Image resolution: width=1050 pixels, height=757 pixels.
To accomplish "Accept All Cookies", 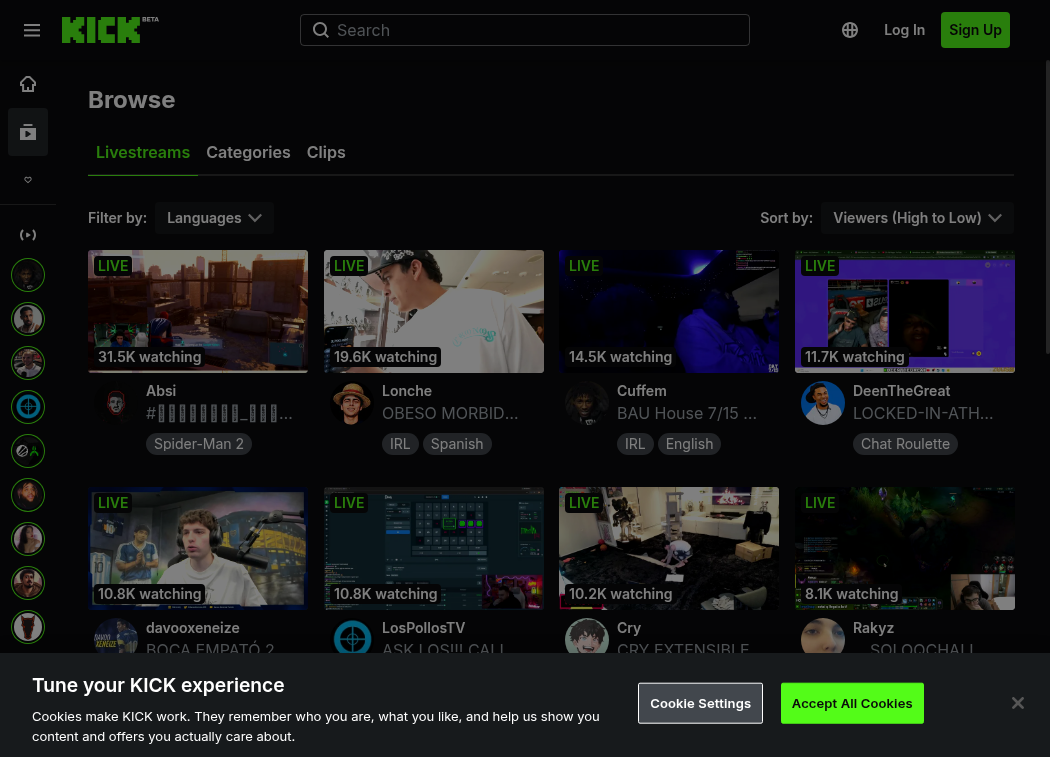I will pyautogui.click(x=852, y=703).
